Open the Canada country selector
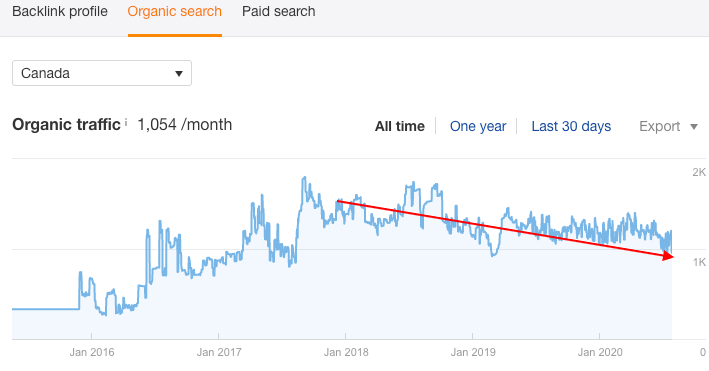 coord(102,73)
